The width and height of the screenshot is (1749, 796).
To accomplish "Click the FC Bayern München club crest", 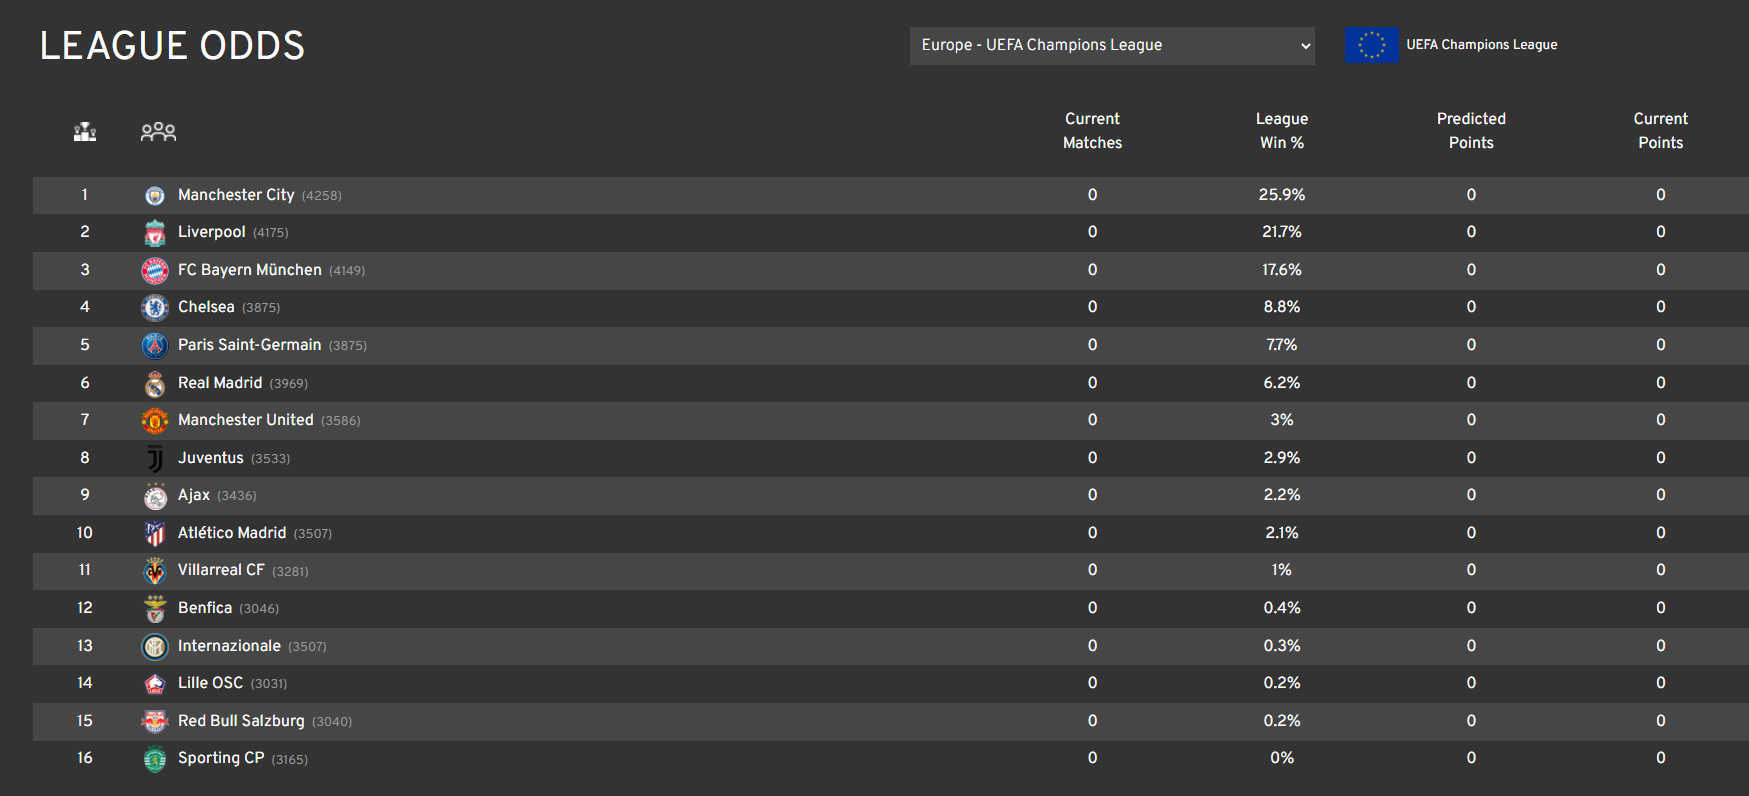I will pos(154,270).
